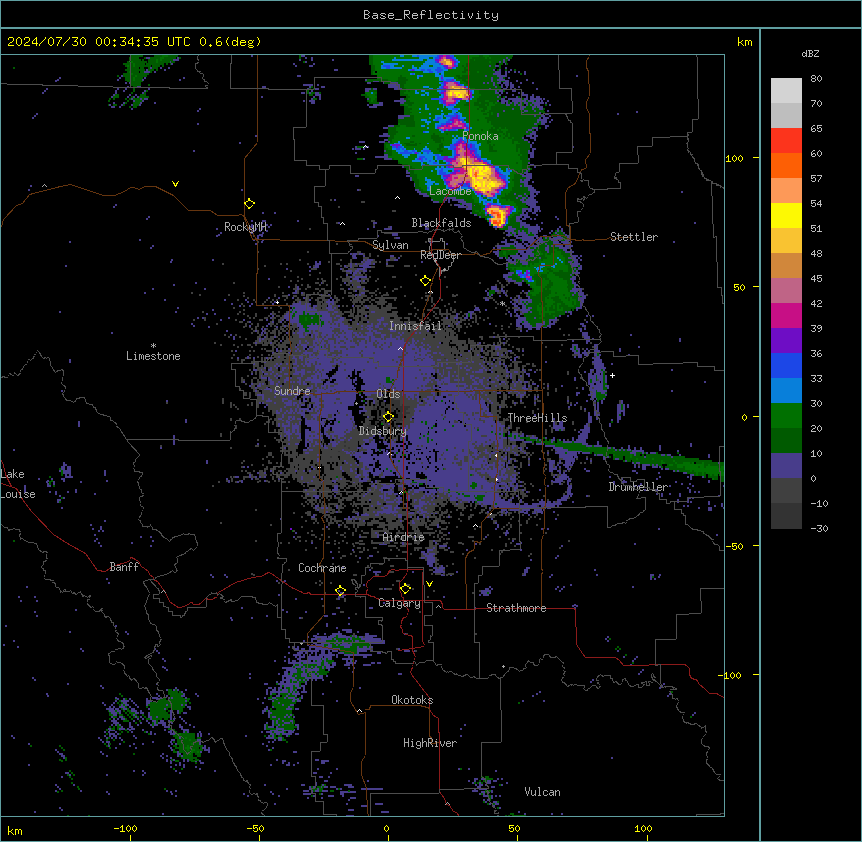Click the ThreeHills city label
862x842 pixels.
point(537,418)
